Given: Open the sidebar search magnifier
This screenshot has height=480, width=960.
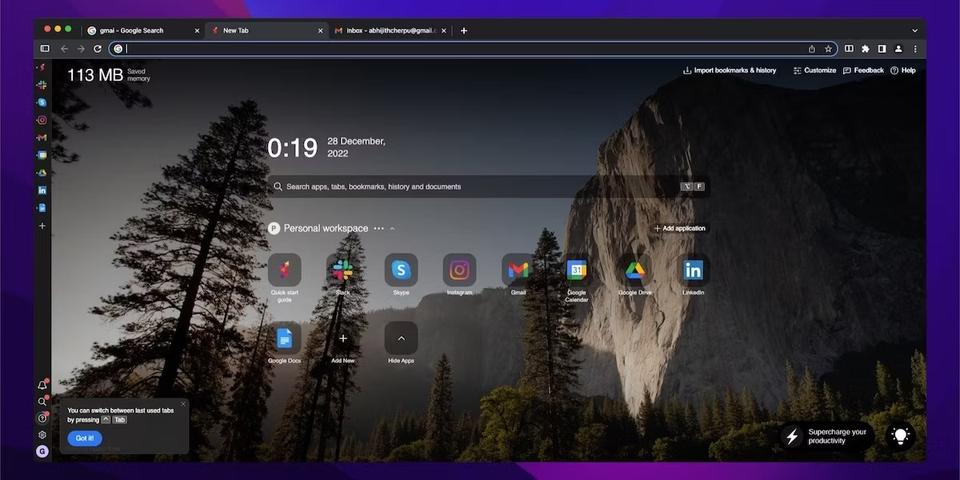Looking at the screenshot, I should pos(42,402).
